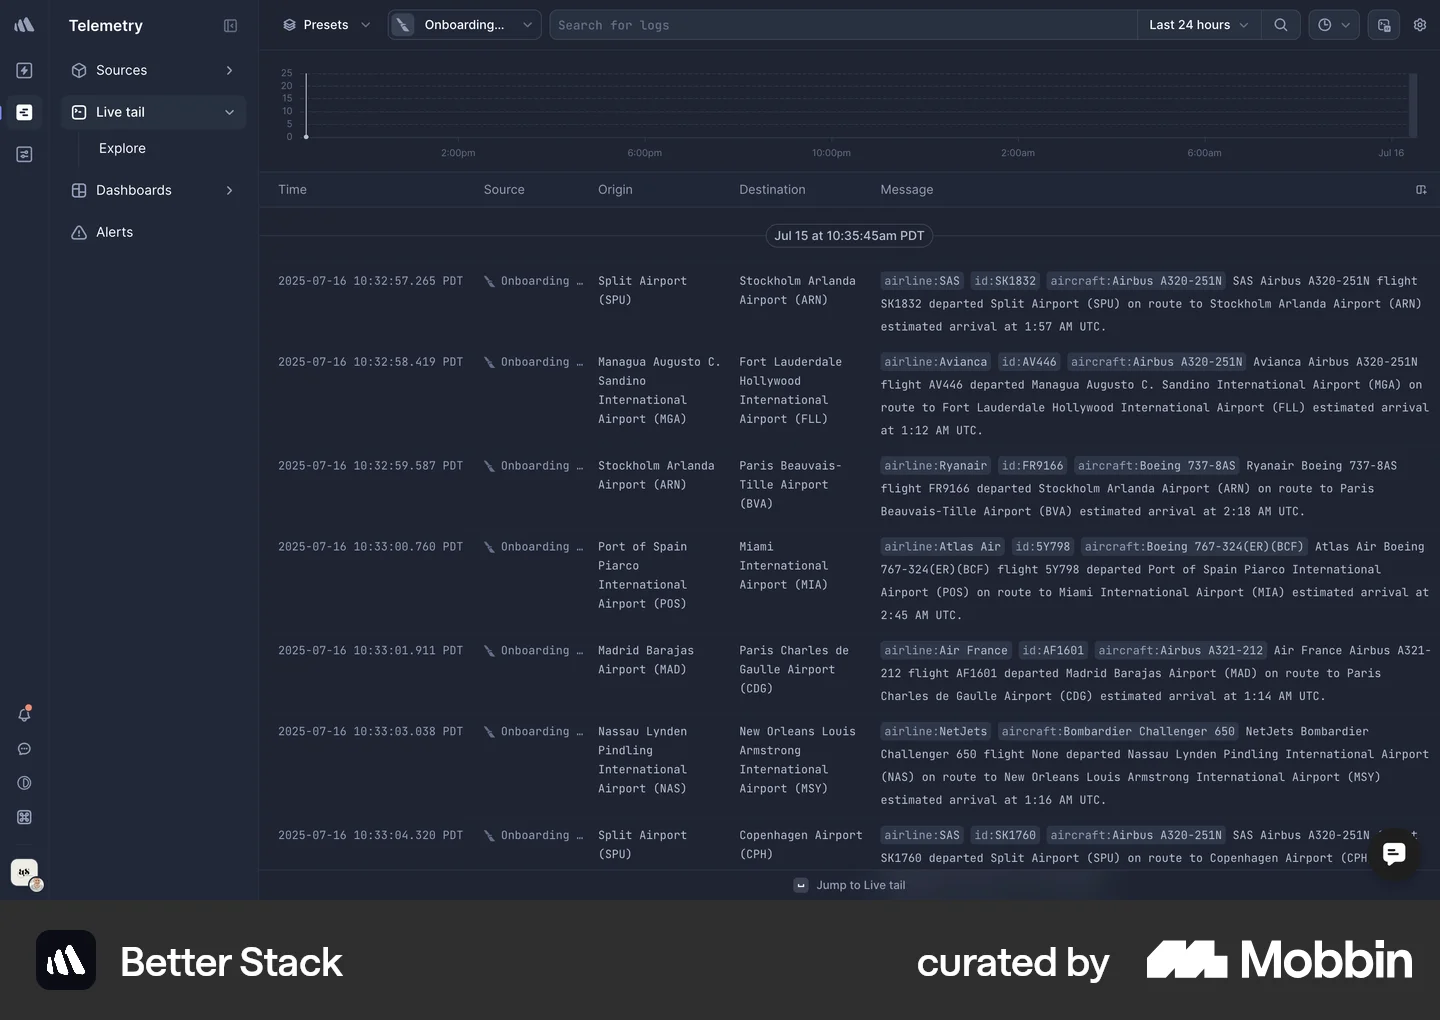1440x1020 pixels.
Task: Open the Presets dropdown
Action: point(326,25)
